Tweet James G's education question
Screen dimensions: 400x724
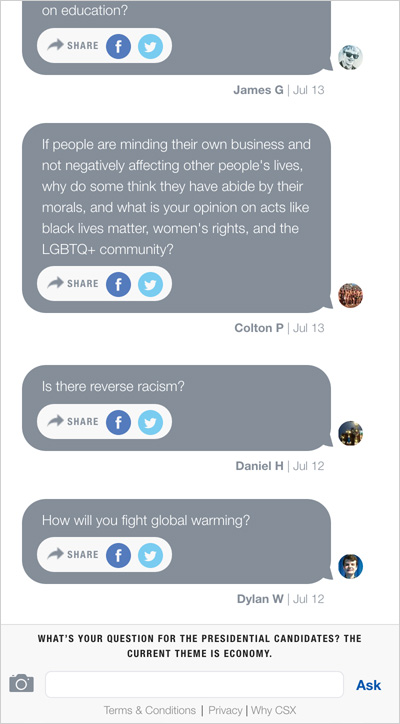(151, 46)
